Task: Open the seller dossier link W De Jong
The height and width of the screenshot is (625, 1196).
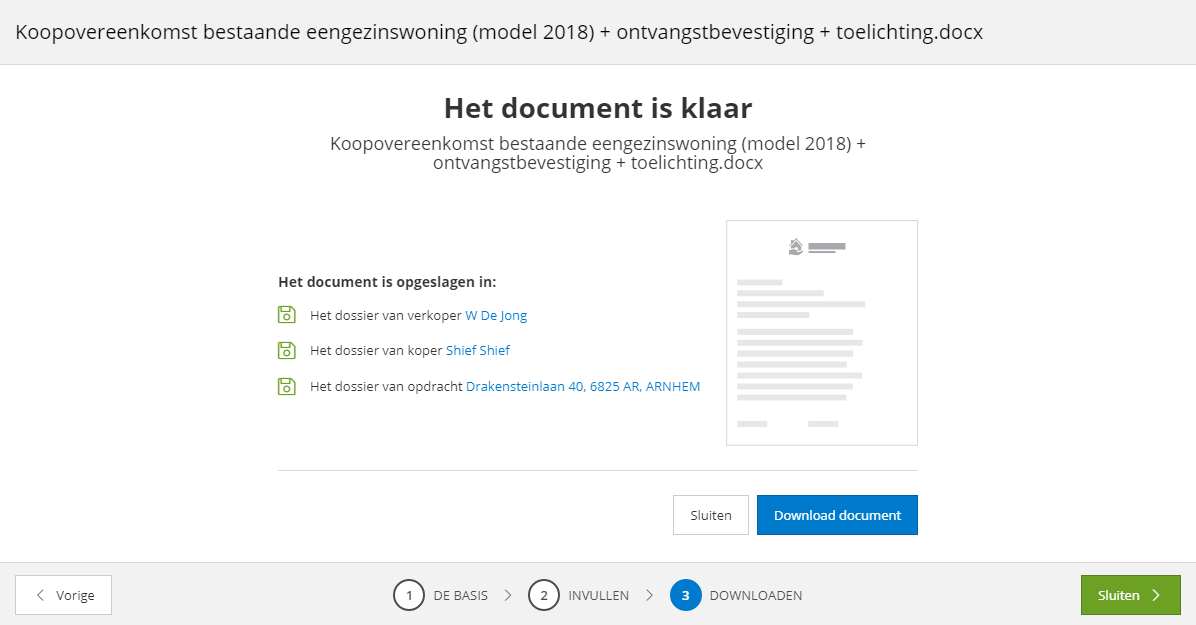Action: point(496,315)
